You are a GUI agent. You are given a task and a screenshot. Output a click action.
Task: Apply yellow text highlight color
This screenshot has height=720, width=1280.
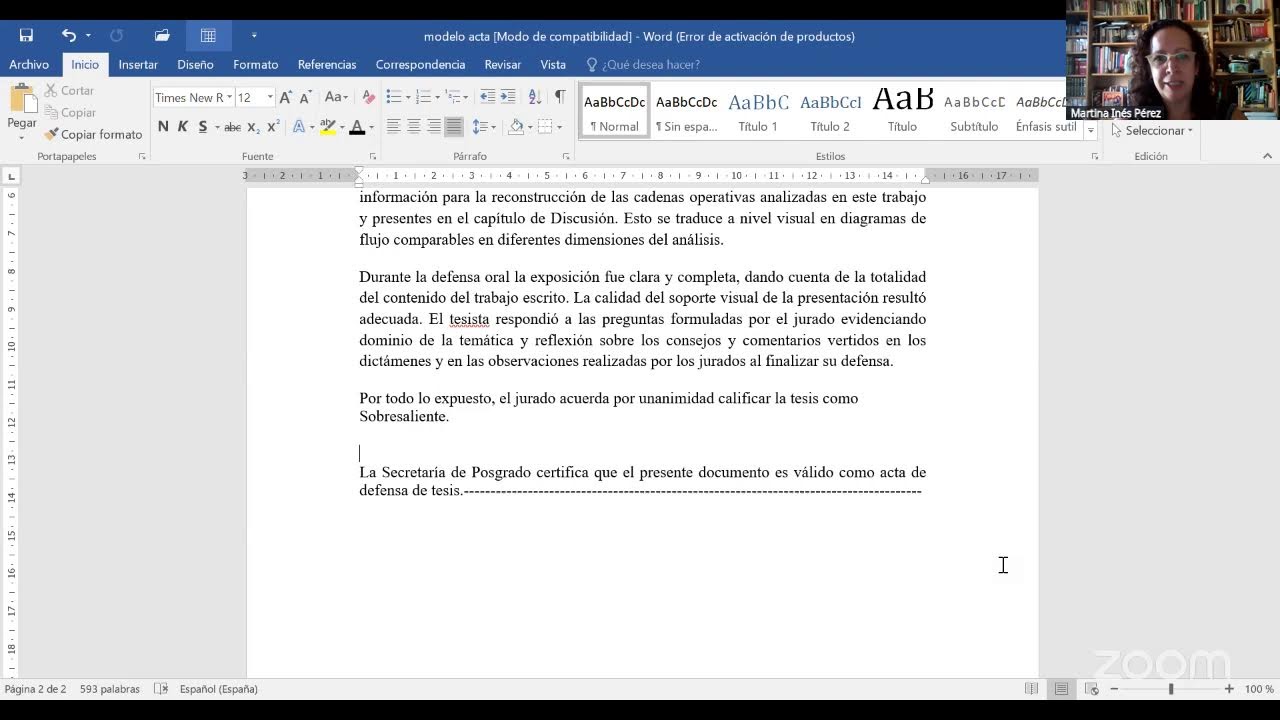tap(327, 127)
